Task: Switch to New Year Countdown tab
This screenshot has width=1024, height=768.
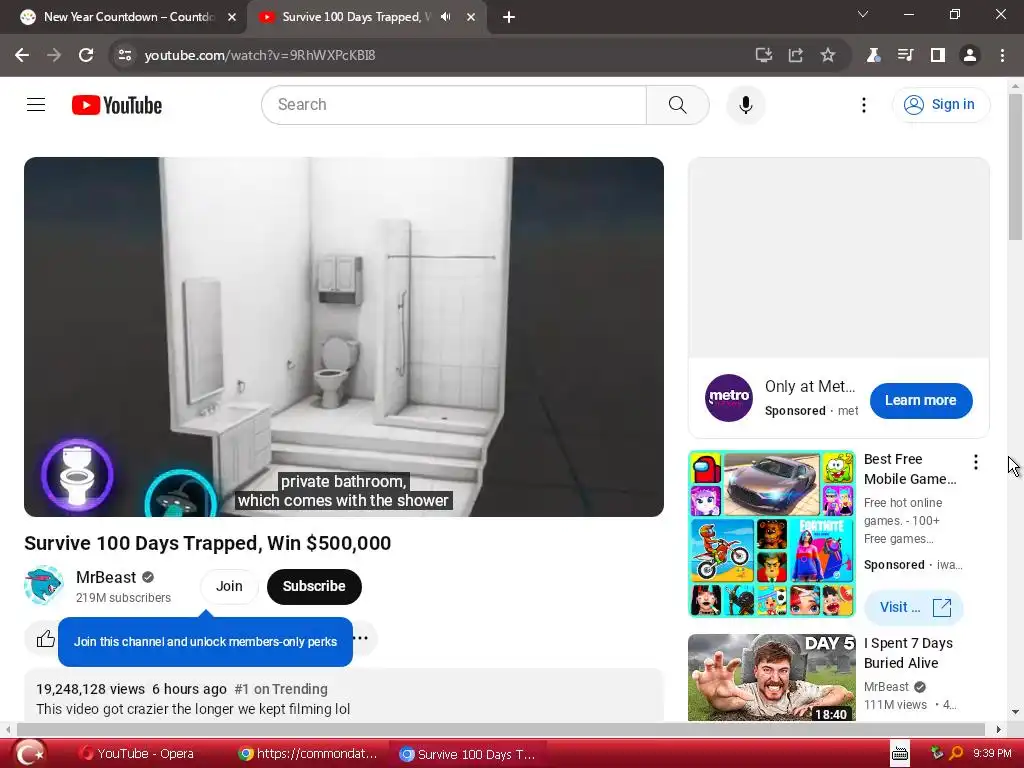Action: pyautogui.click(x=124, y=17)
